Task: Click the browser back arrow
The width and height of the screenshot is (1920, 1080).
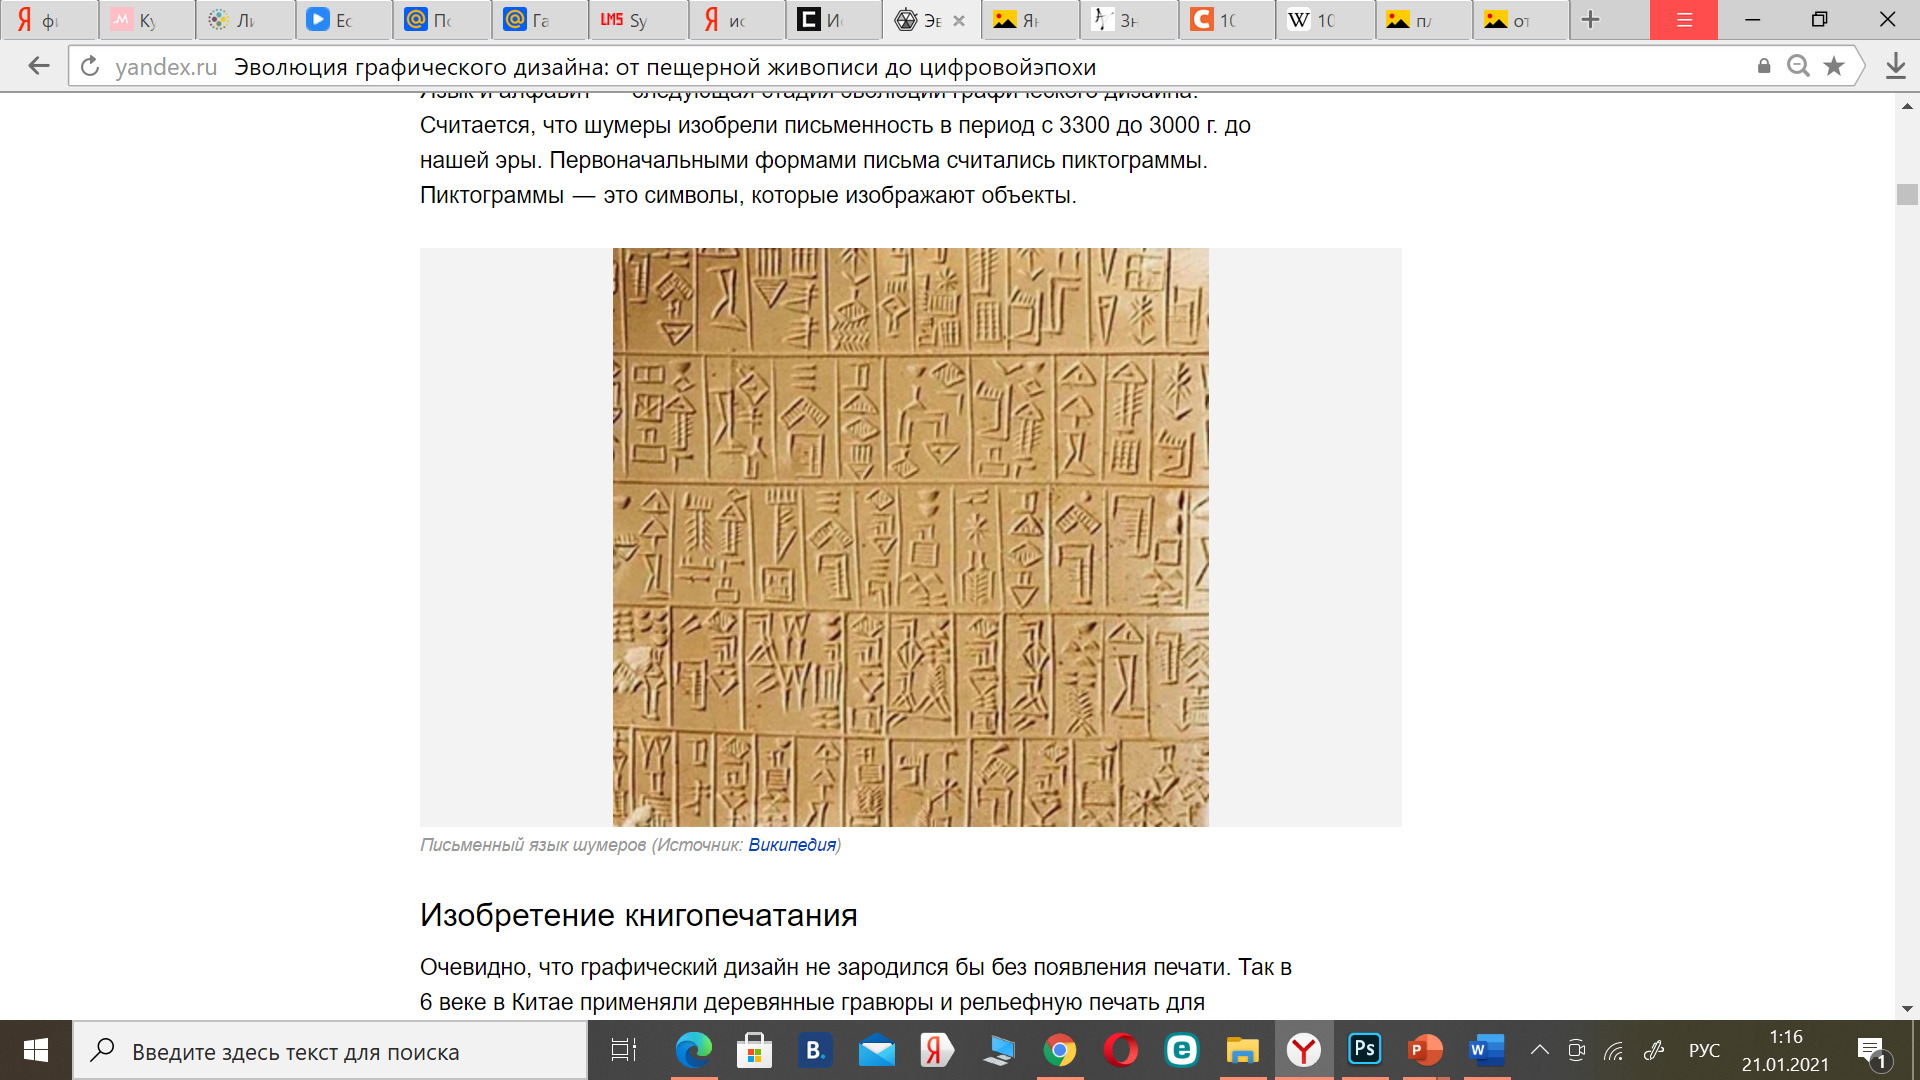Action: click(39, 66)
